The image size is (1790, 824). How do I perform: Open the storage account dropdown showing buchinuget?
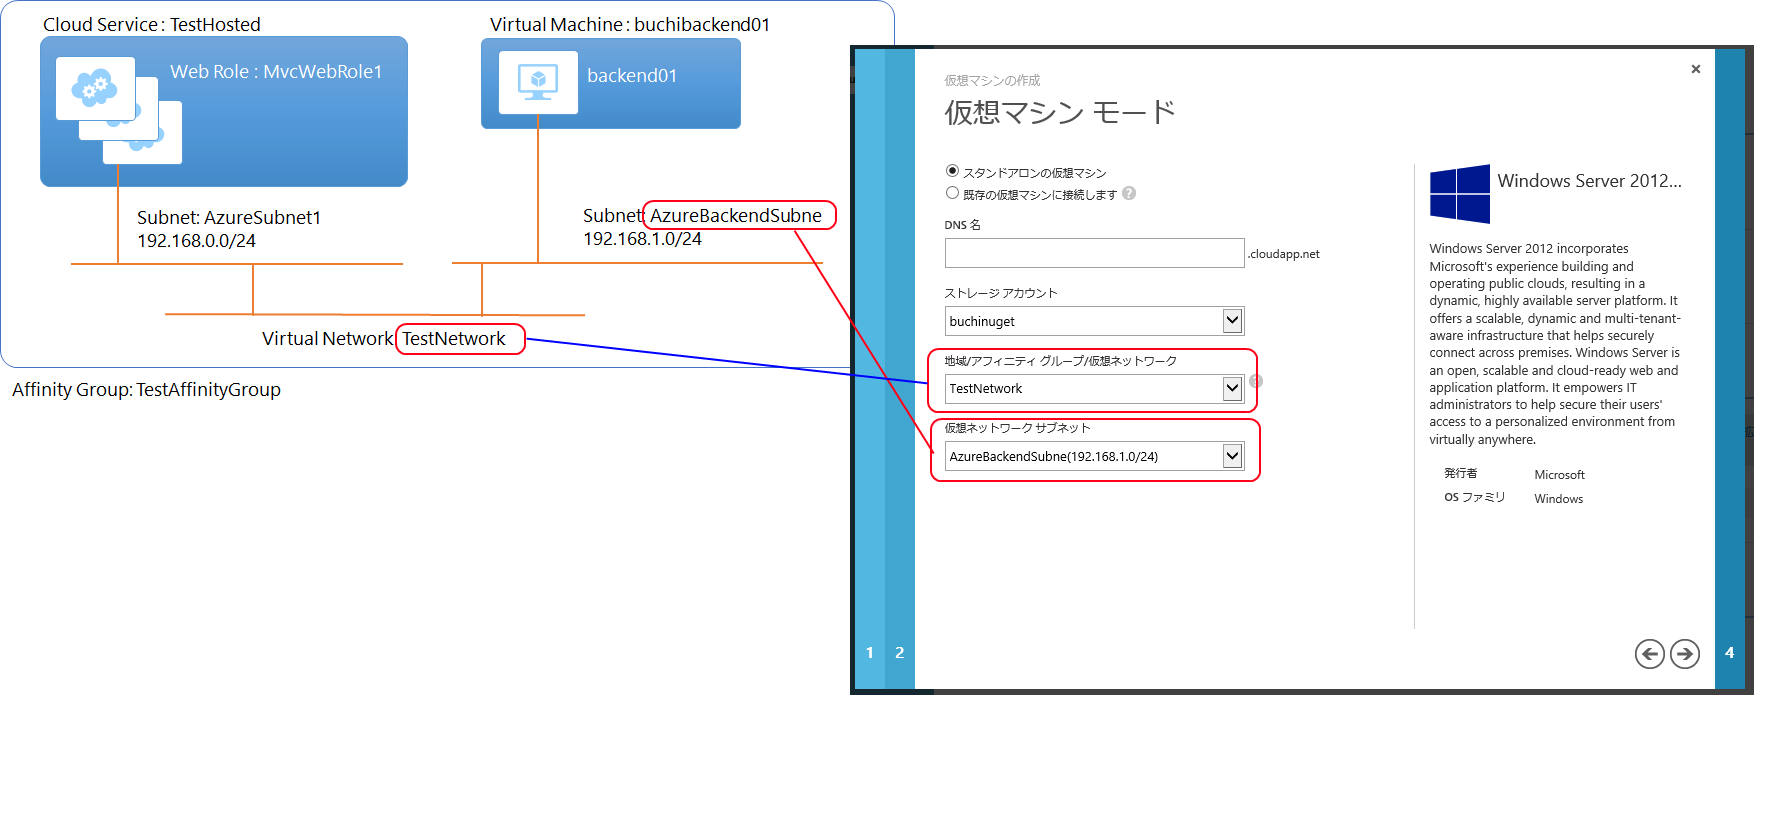pos(1094,321)
